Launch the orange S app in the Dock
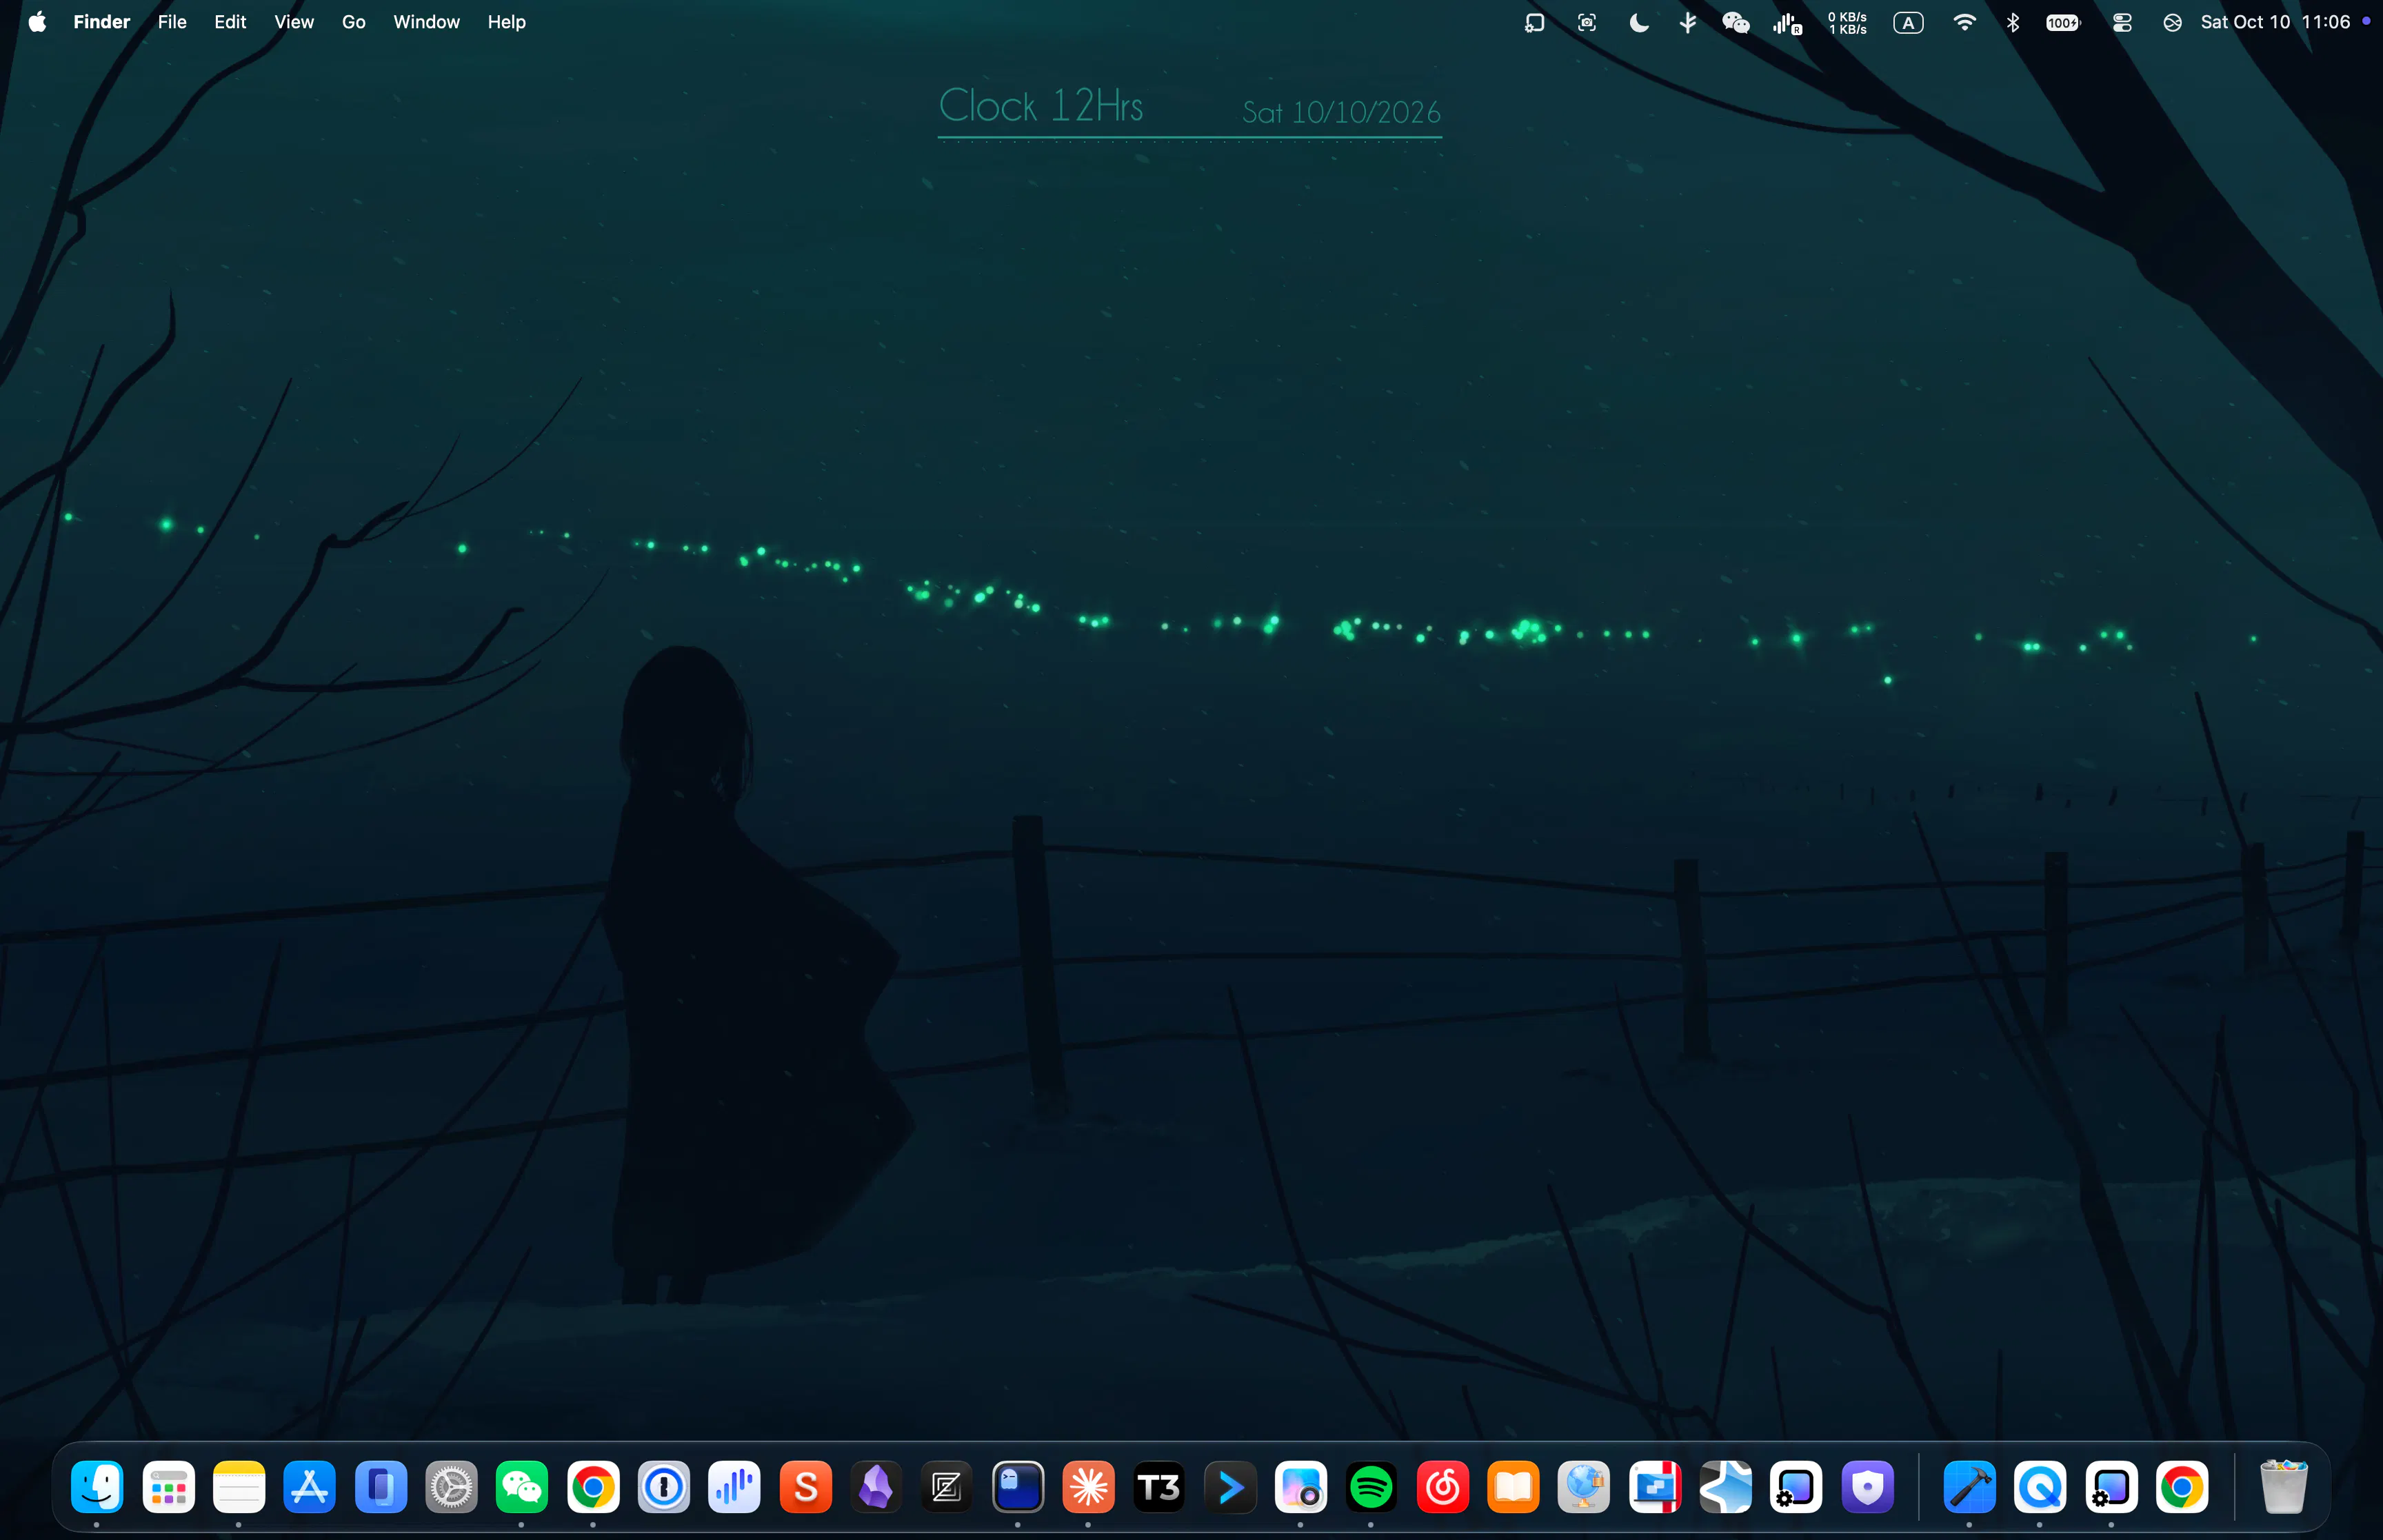 (806, 1487)
